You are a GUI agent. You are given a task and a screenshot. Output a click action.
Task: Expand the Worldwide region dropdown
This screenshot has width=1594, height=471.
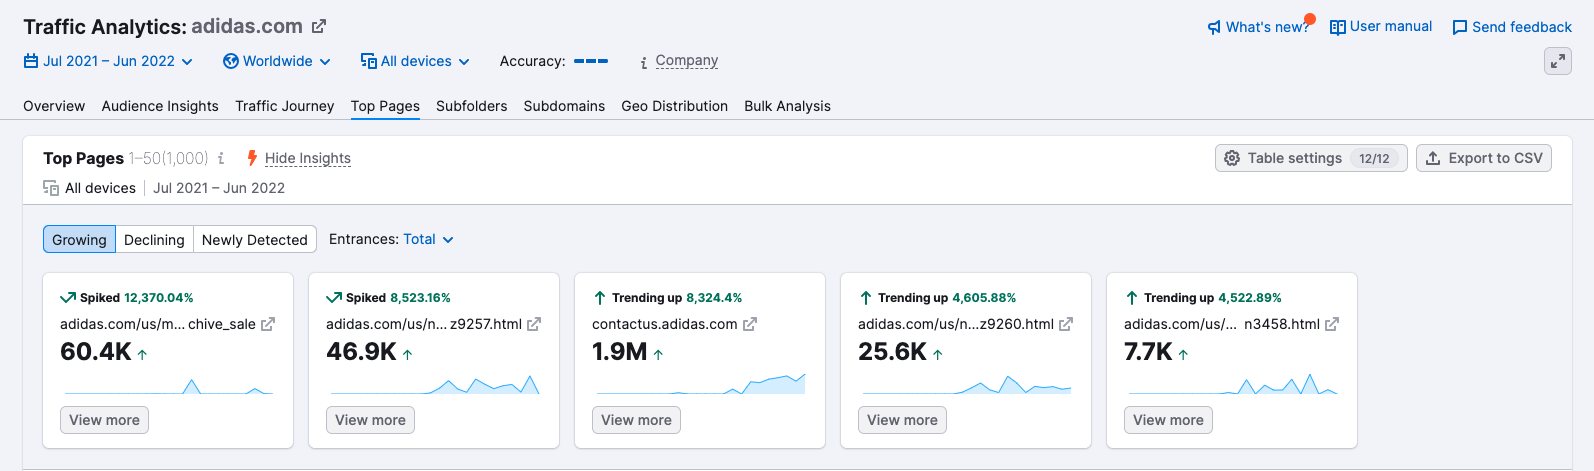point(277,61)
